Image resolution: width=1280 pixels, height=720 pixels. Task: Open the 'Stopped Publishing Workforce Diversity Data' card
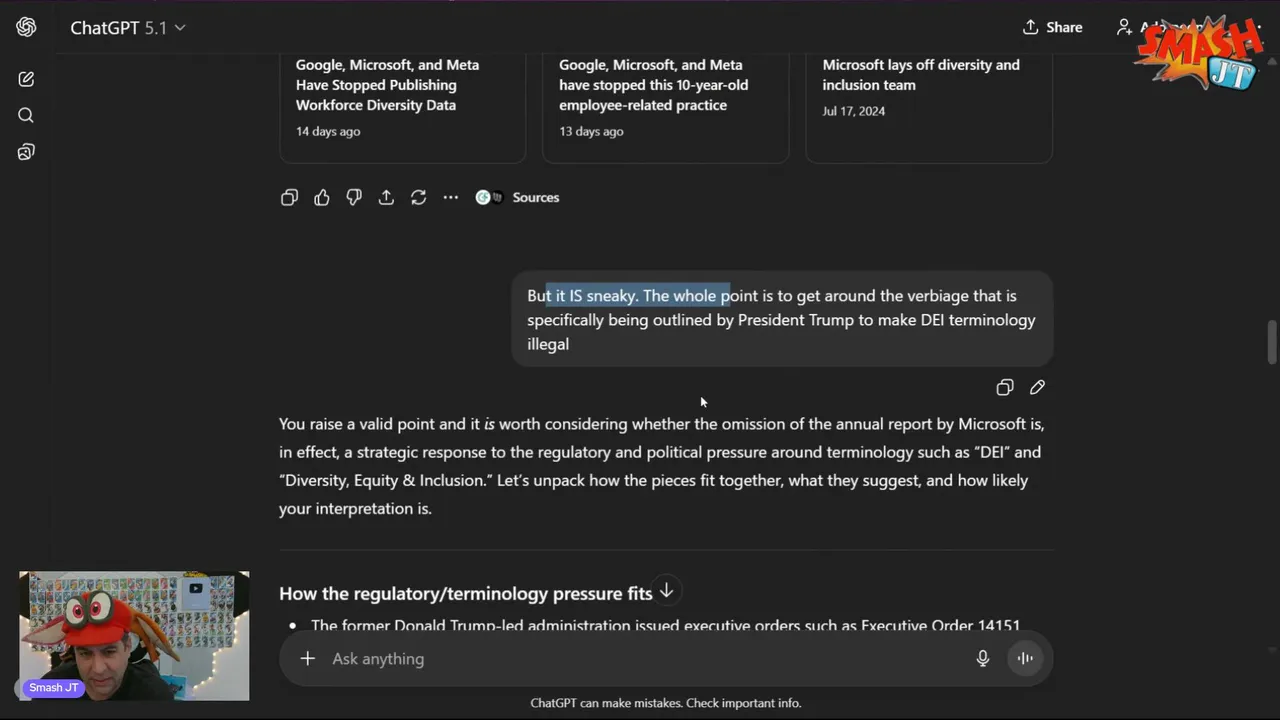(402, 107)
